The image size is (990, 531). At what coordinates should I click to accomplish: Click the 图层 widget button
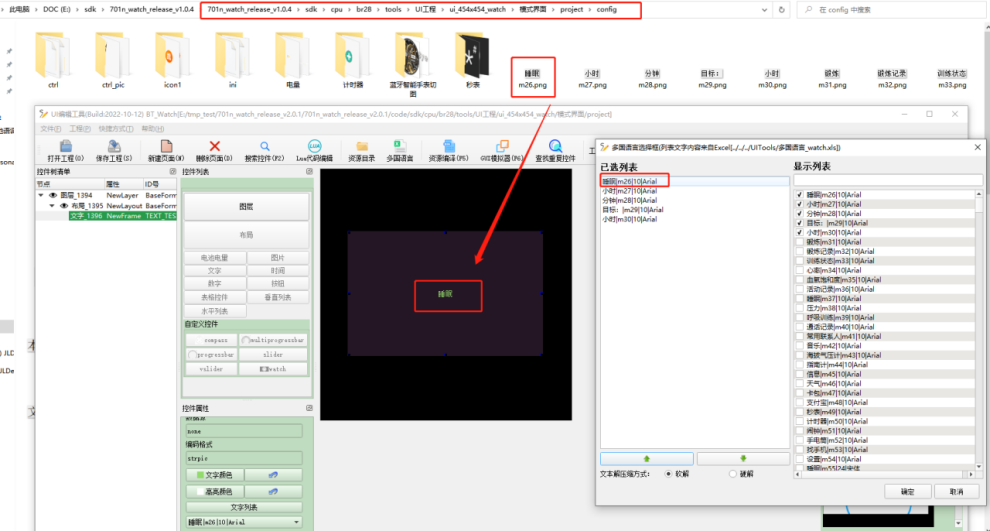click(246, 206)
